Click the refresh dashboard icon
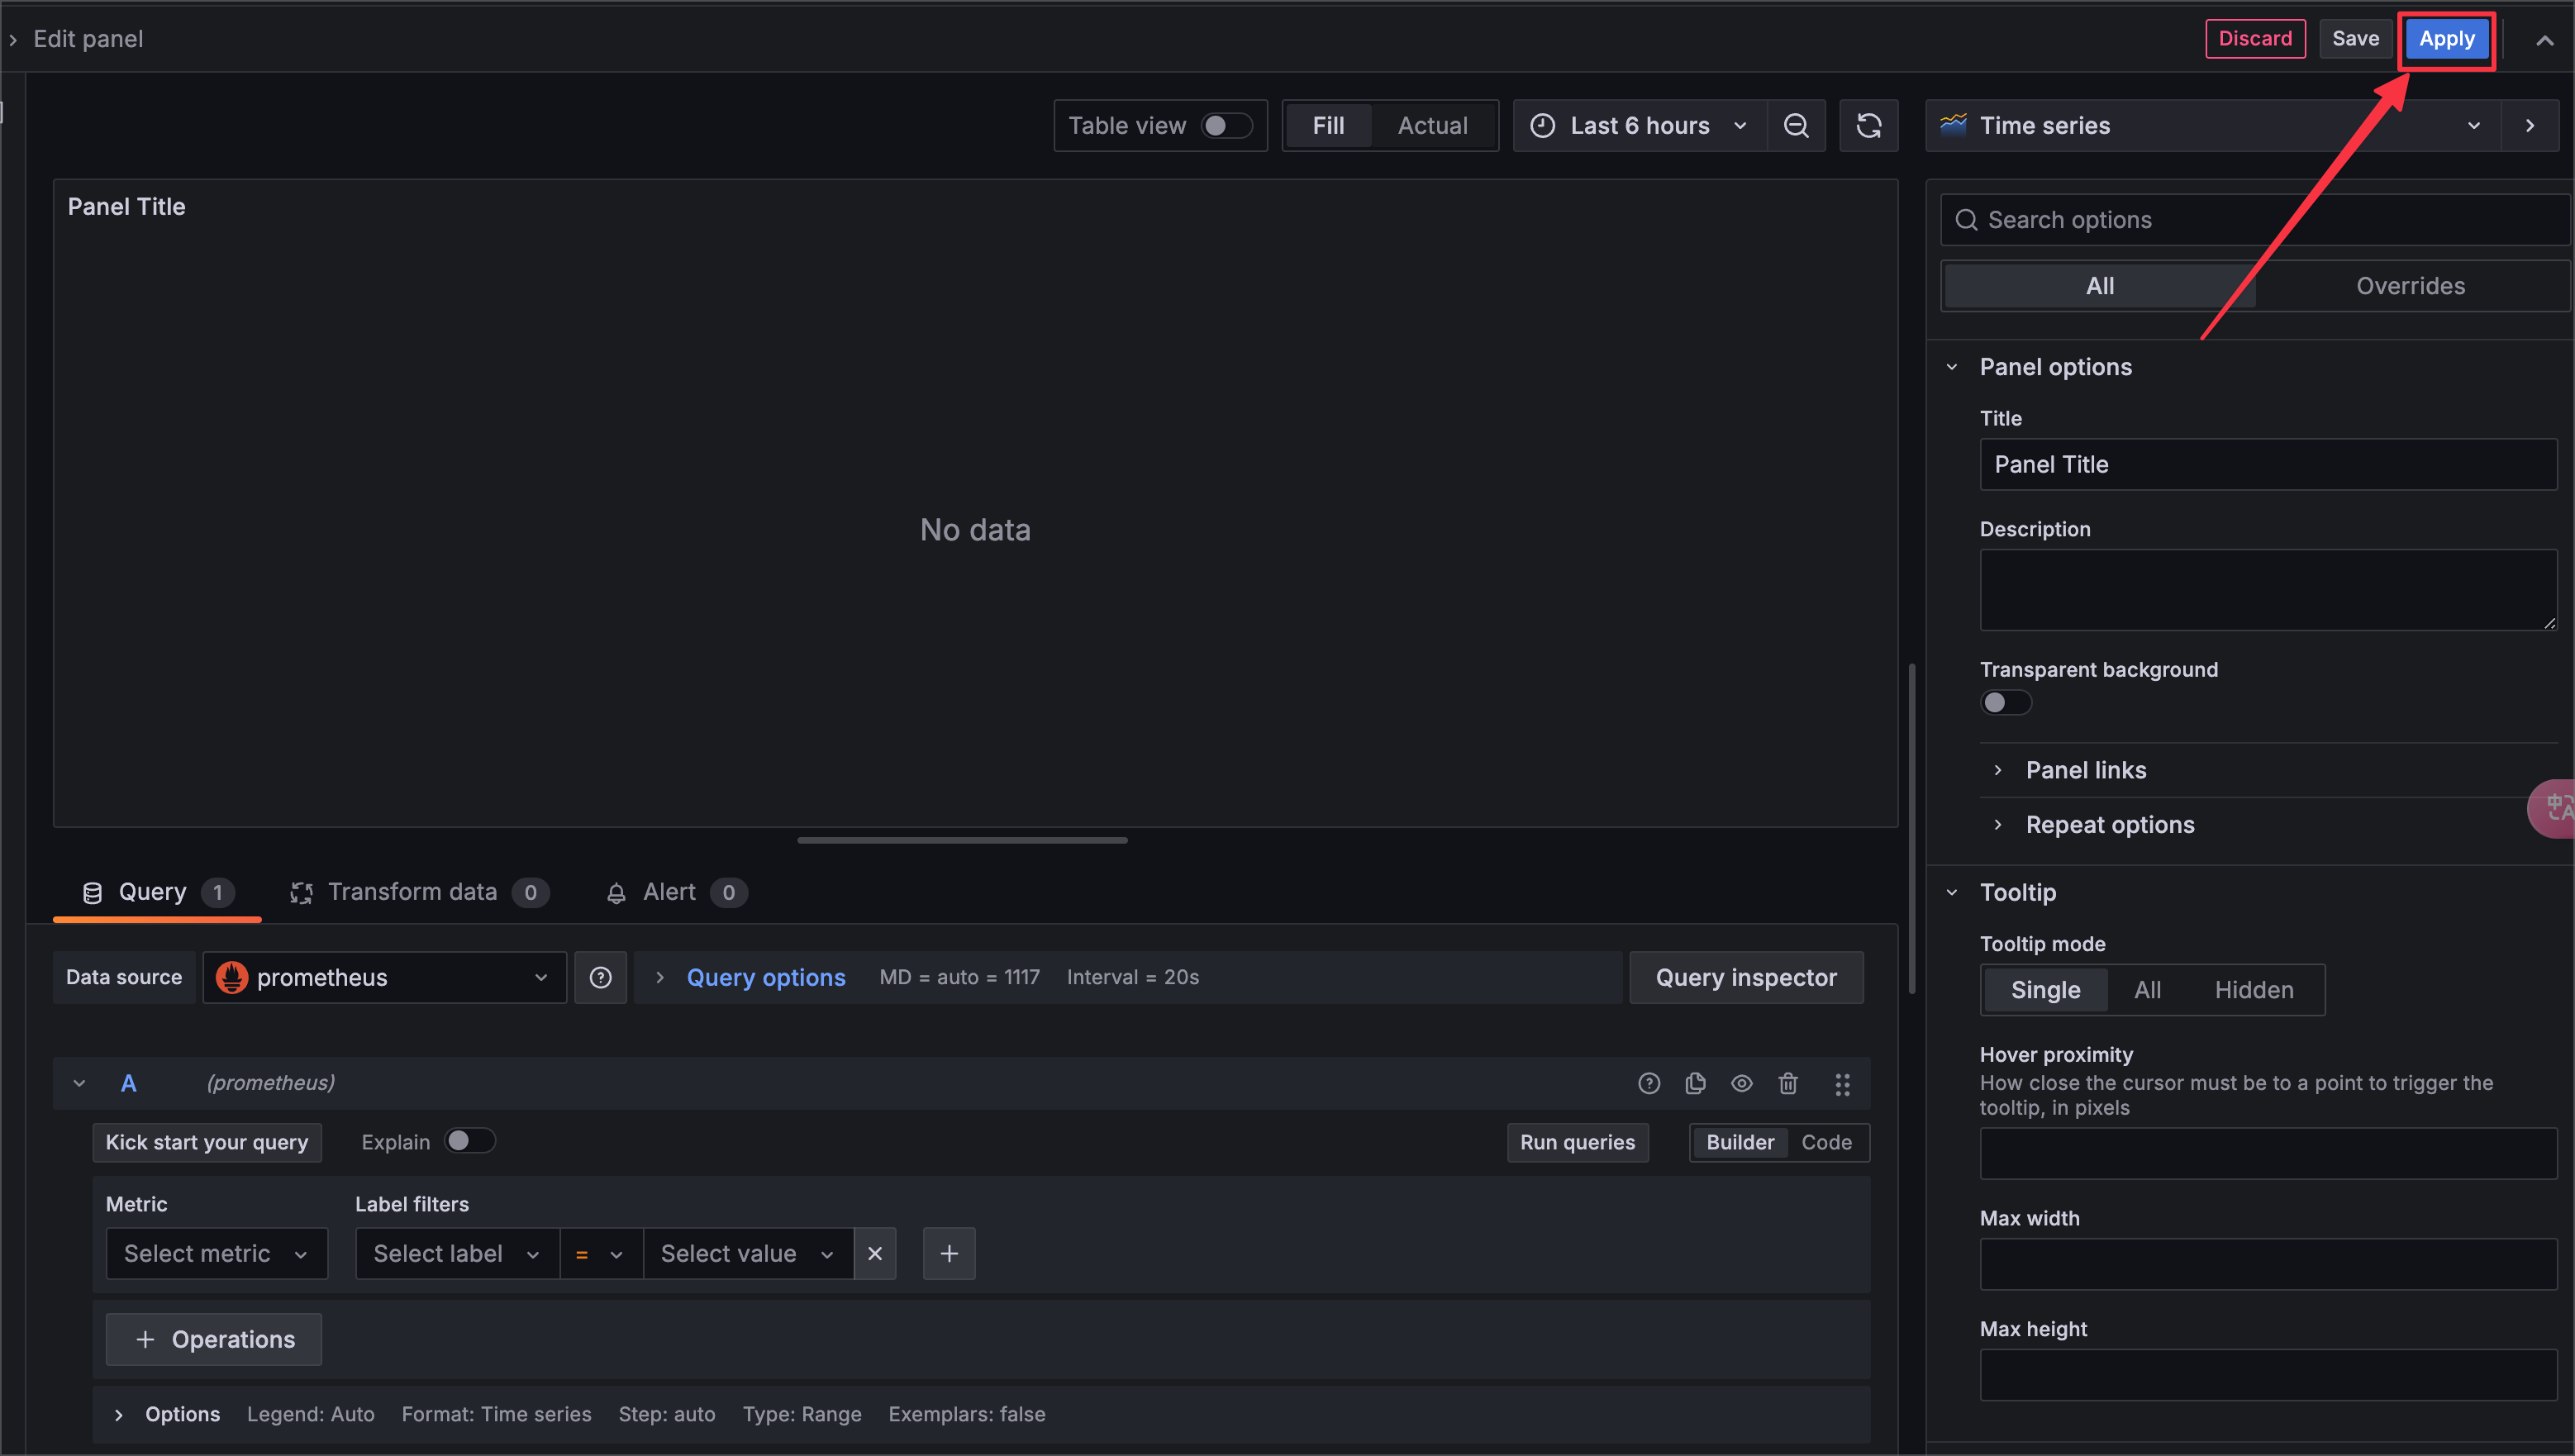 tap(1868, 126)
